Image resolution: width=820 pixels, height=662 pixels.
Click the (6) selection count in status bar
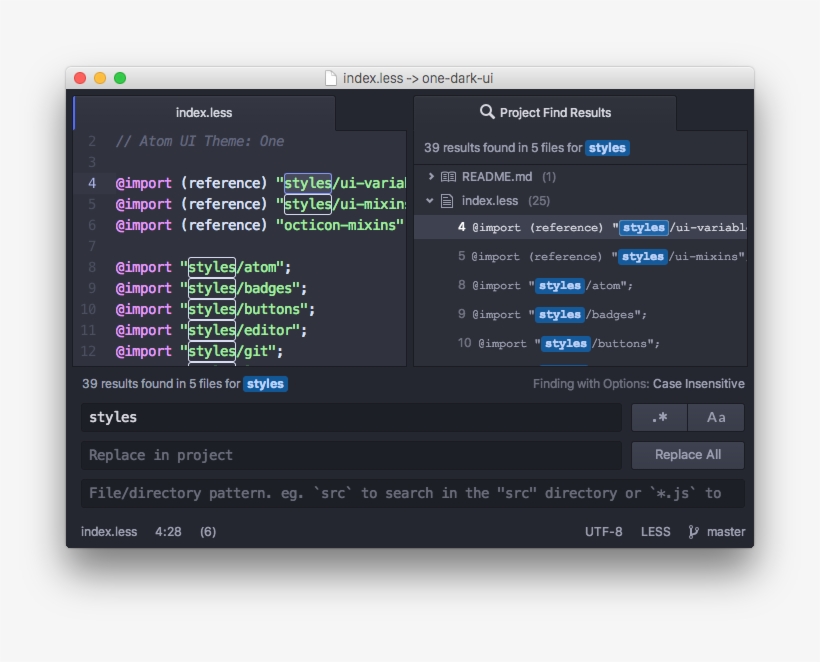208,532
